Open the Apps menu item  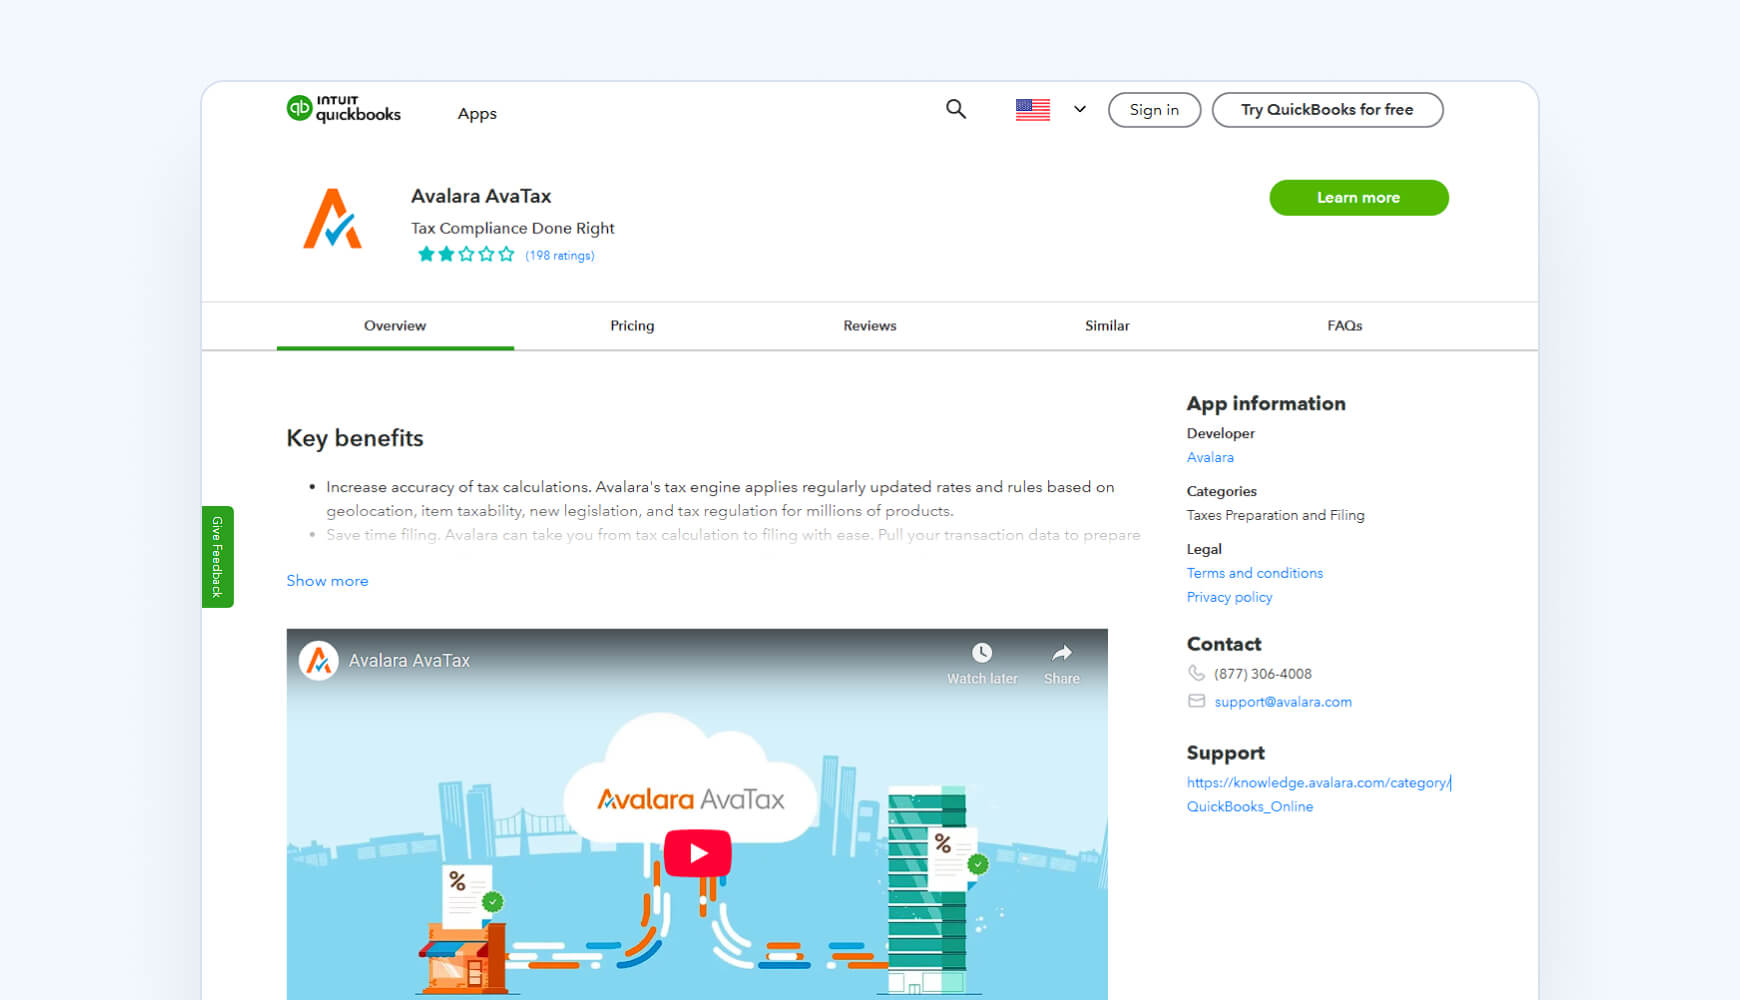[x=477, y=114]
